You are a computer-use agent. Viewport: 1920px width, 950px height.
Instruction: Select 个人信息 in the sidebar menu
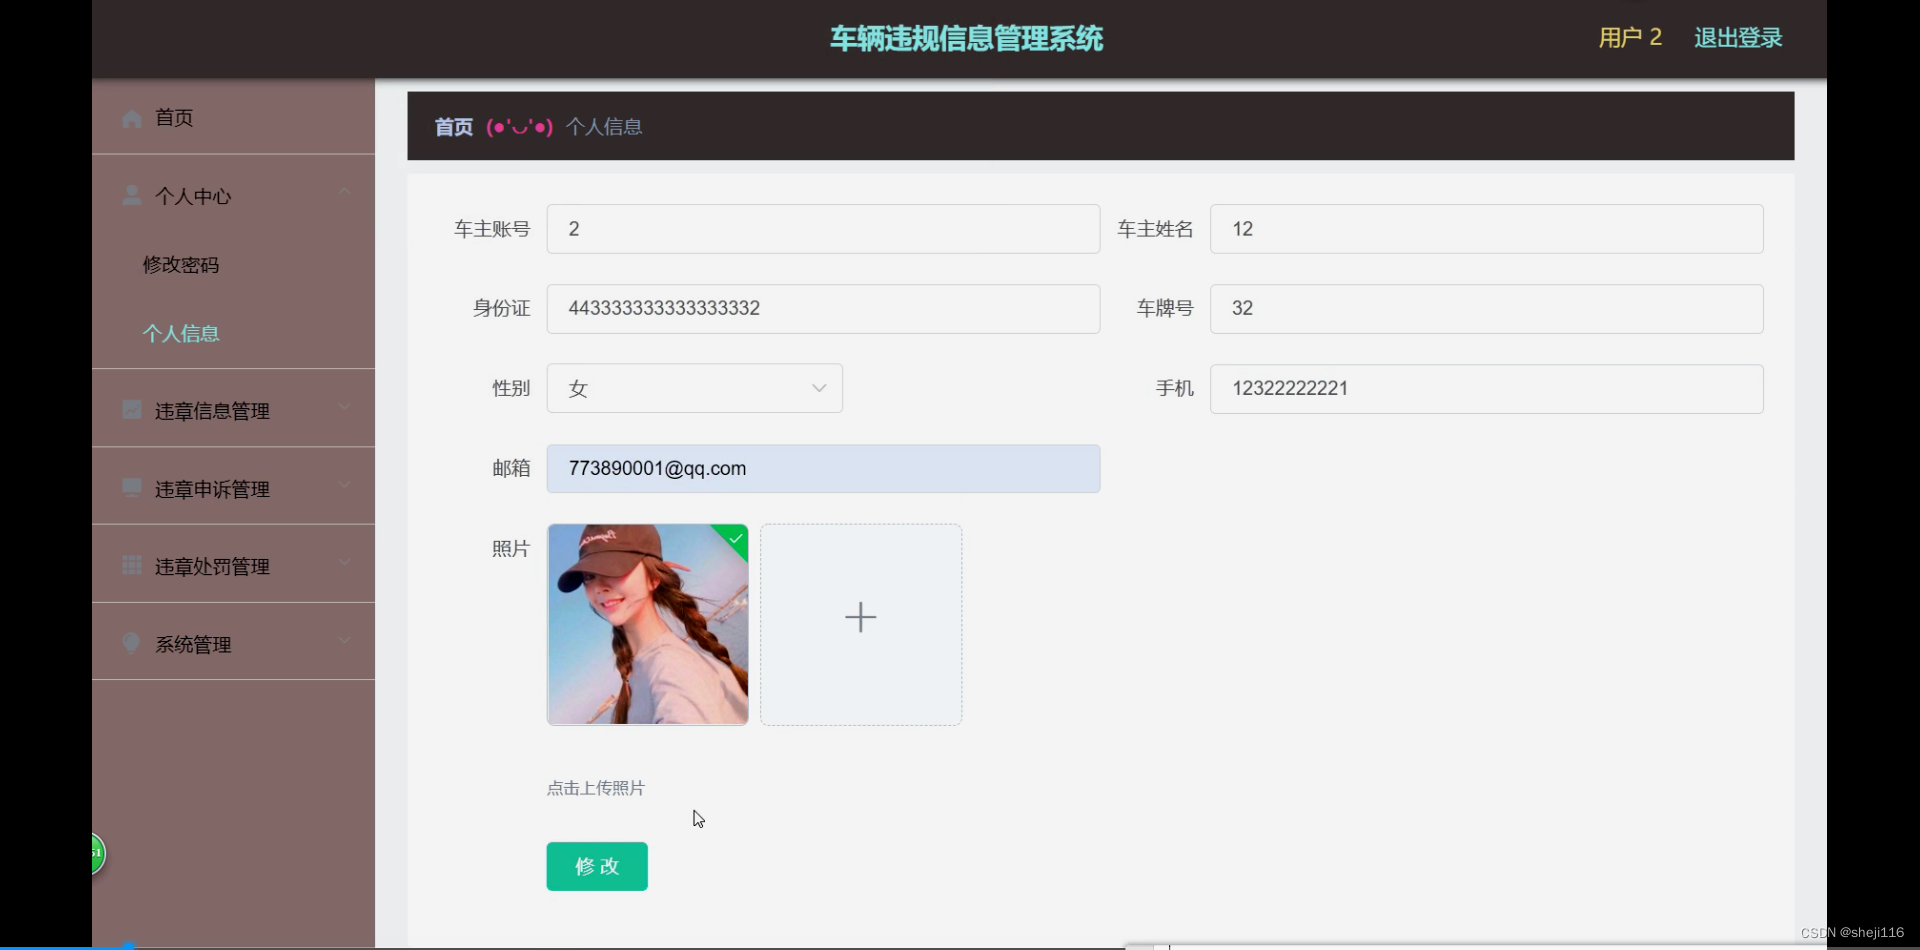point(181,333)
